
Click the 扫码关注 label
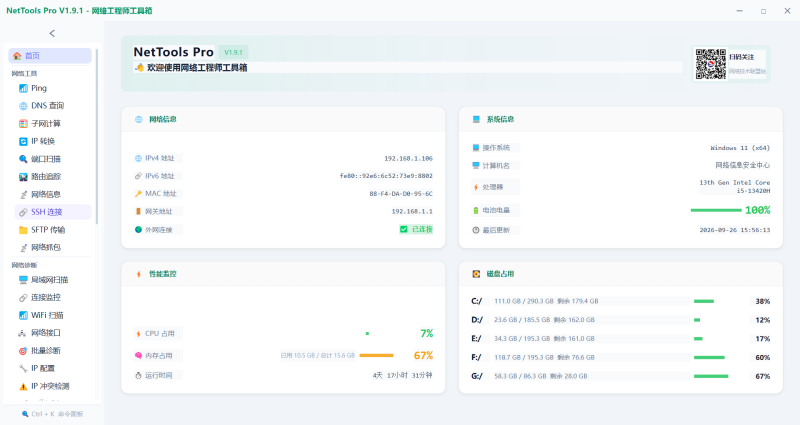pyautogui.click(x=741, y=57)
